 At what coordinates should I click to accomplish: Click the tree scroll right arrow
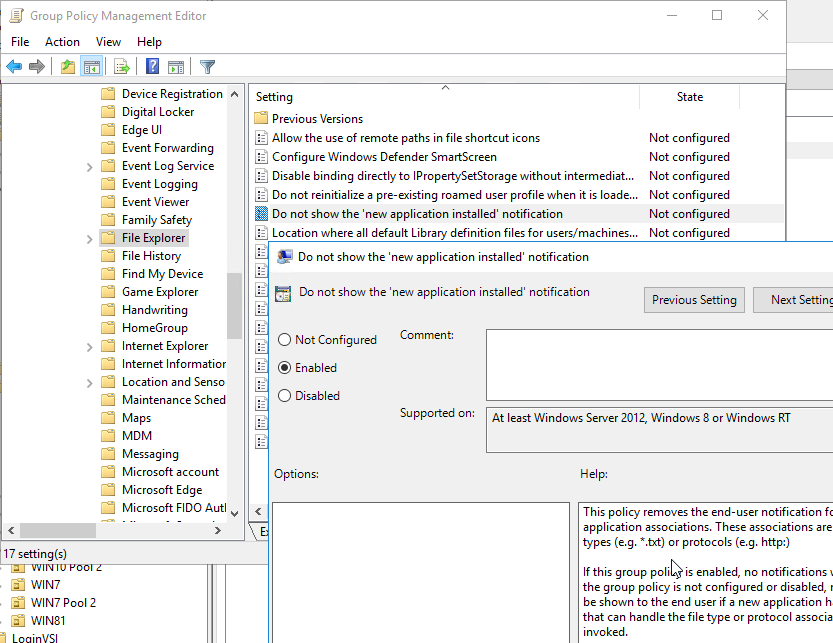(x=217, y=530)
